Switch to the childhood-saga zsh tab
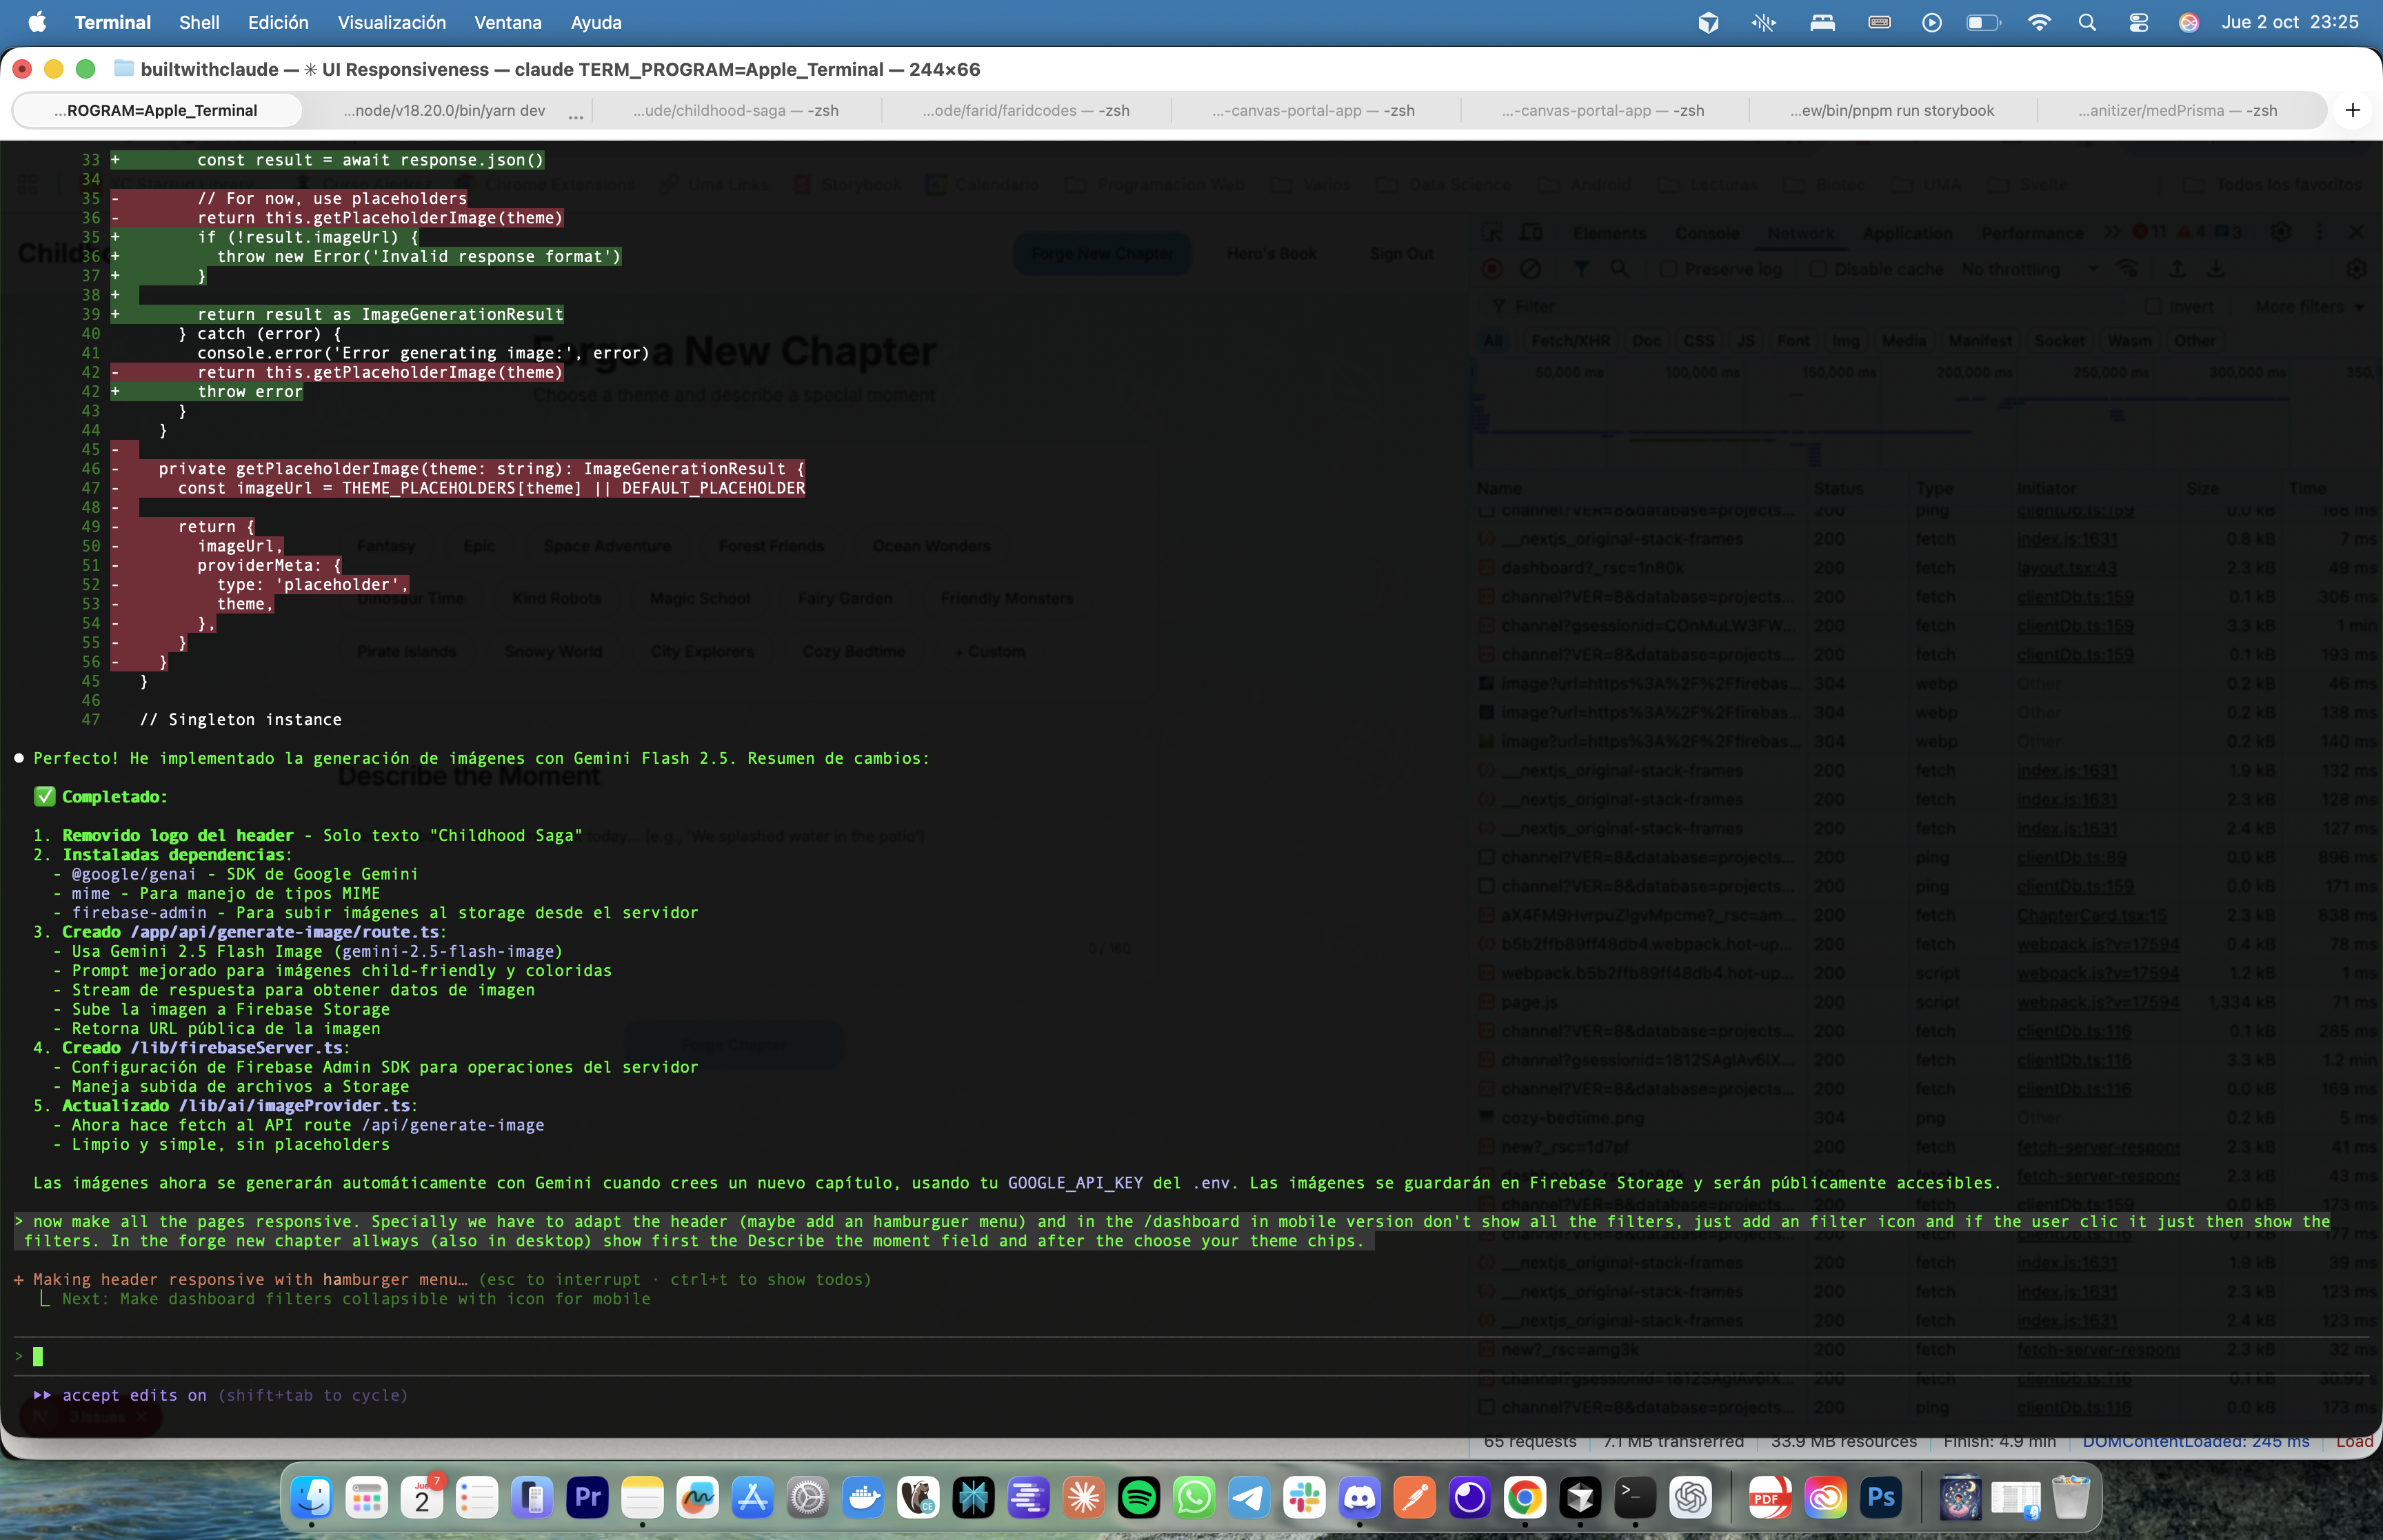 click(735, 110)
